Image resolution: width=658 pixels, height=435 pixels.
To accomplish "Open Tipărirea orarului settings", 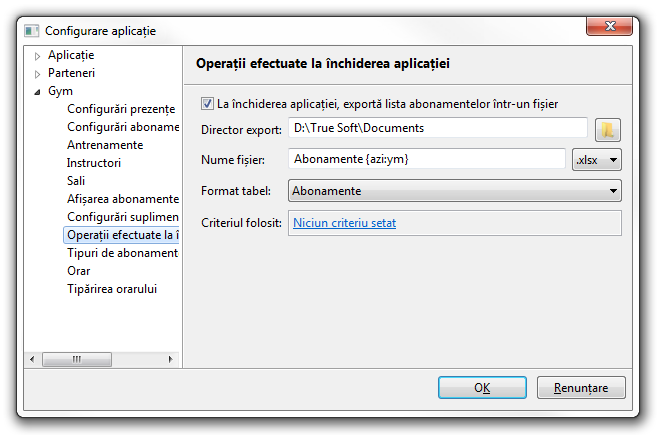I will click(111, 289).
